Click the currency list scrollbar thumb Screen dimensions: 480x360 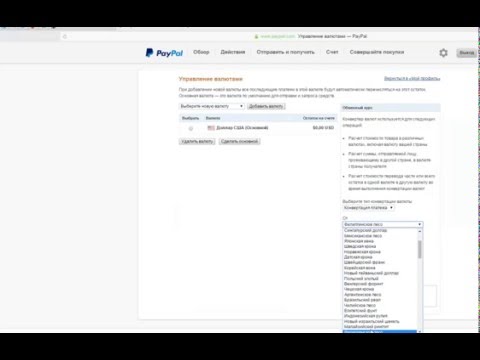tap(420, 249)
